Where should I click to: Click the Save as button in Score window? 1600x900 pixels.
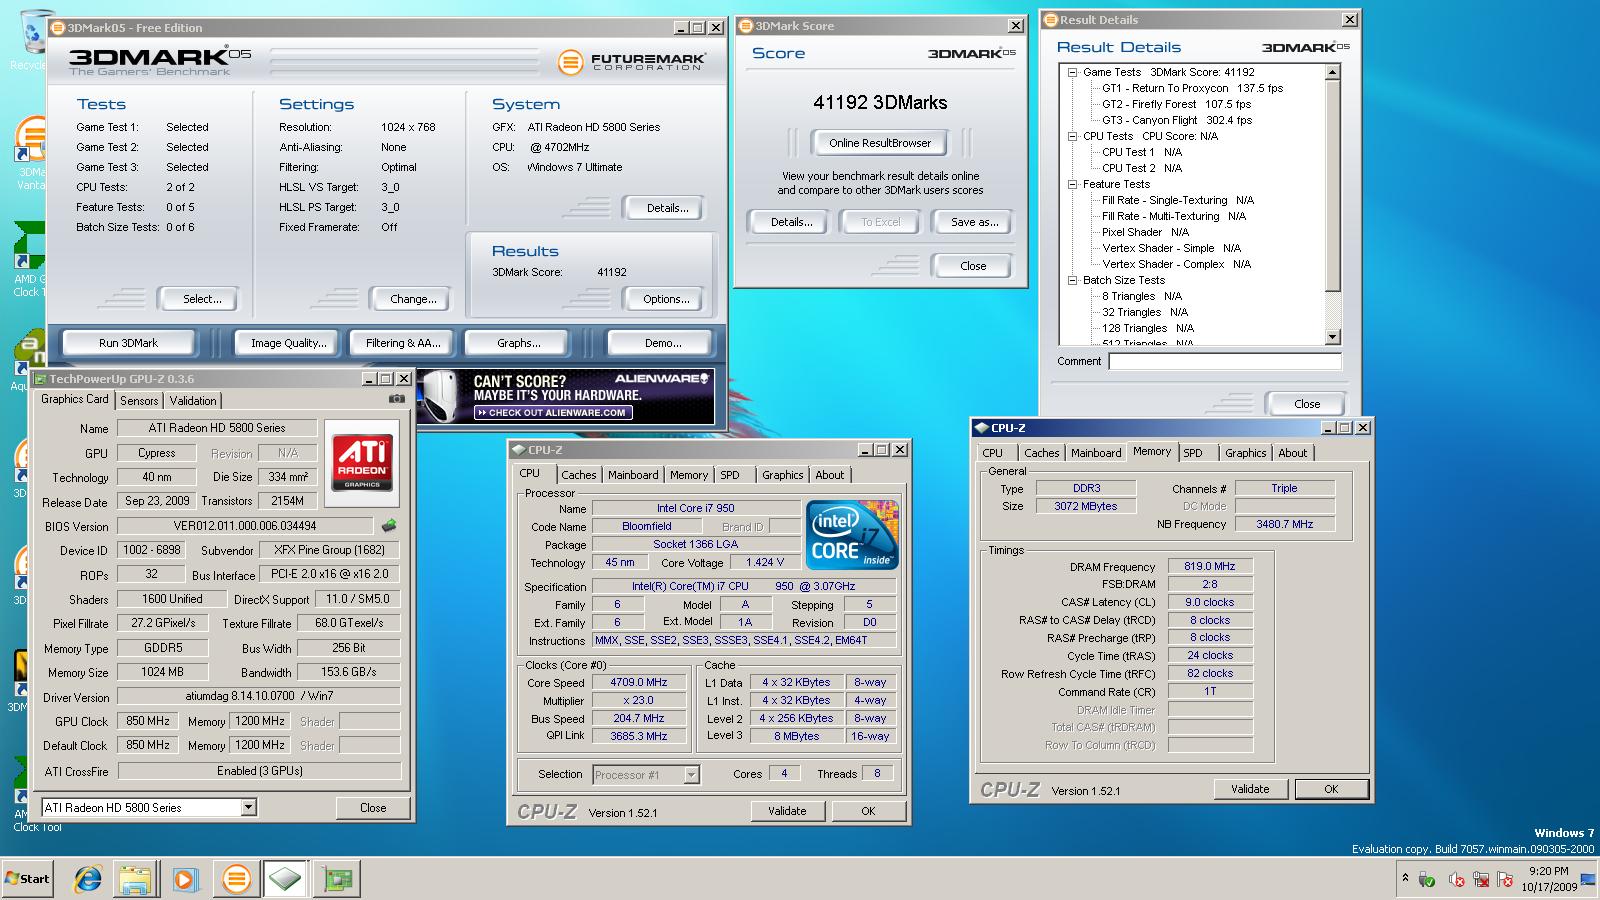click(974, 222)
